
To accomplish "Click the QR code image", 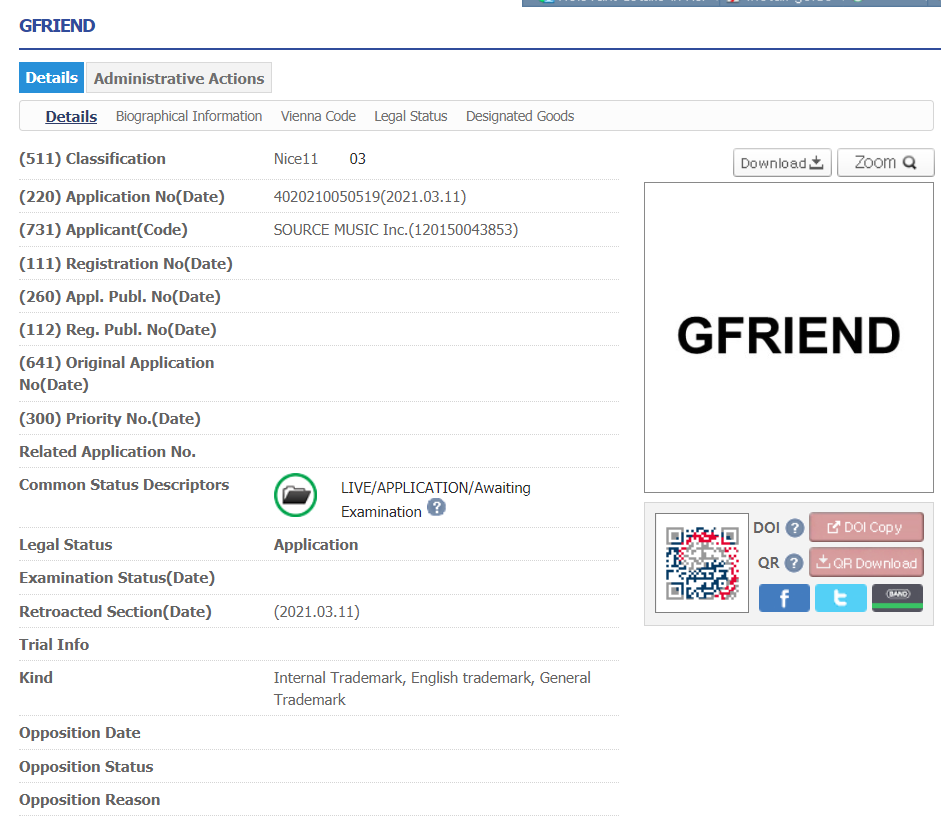I will click(702, 563).
